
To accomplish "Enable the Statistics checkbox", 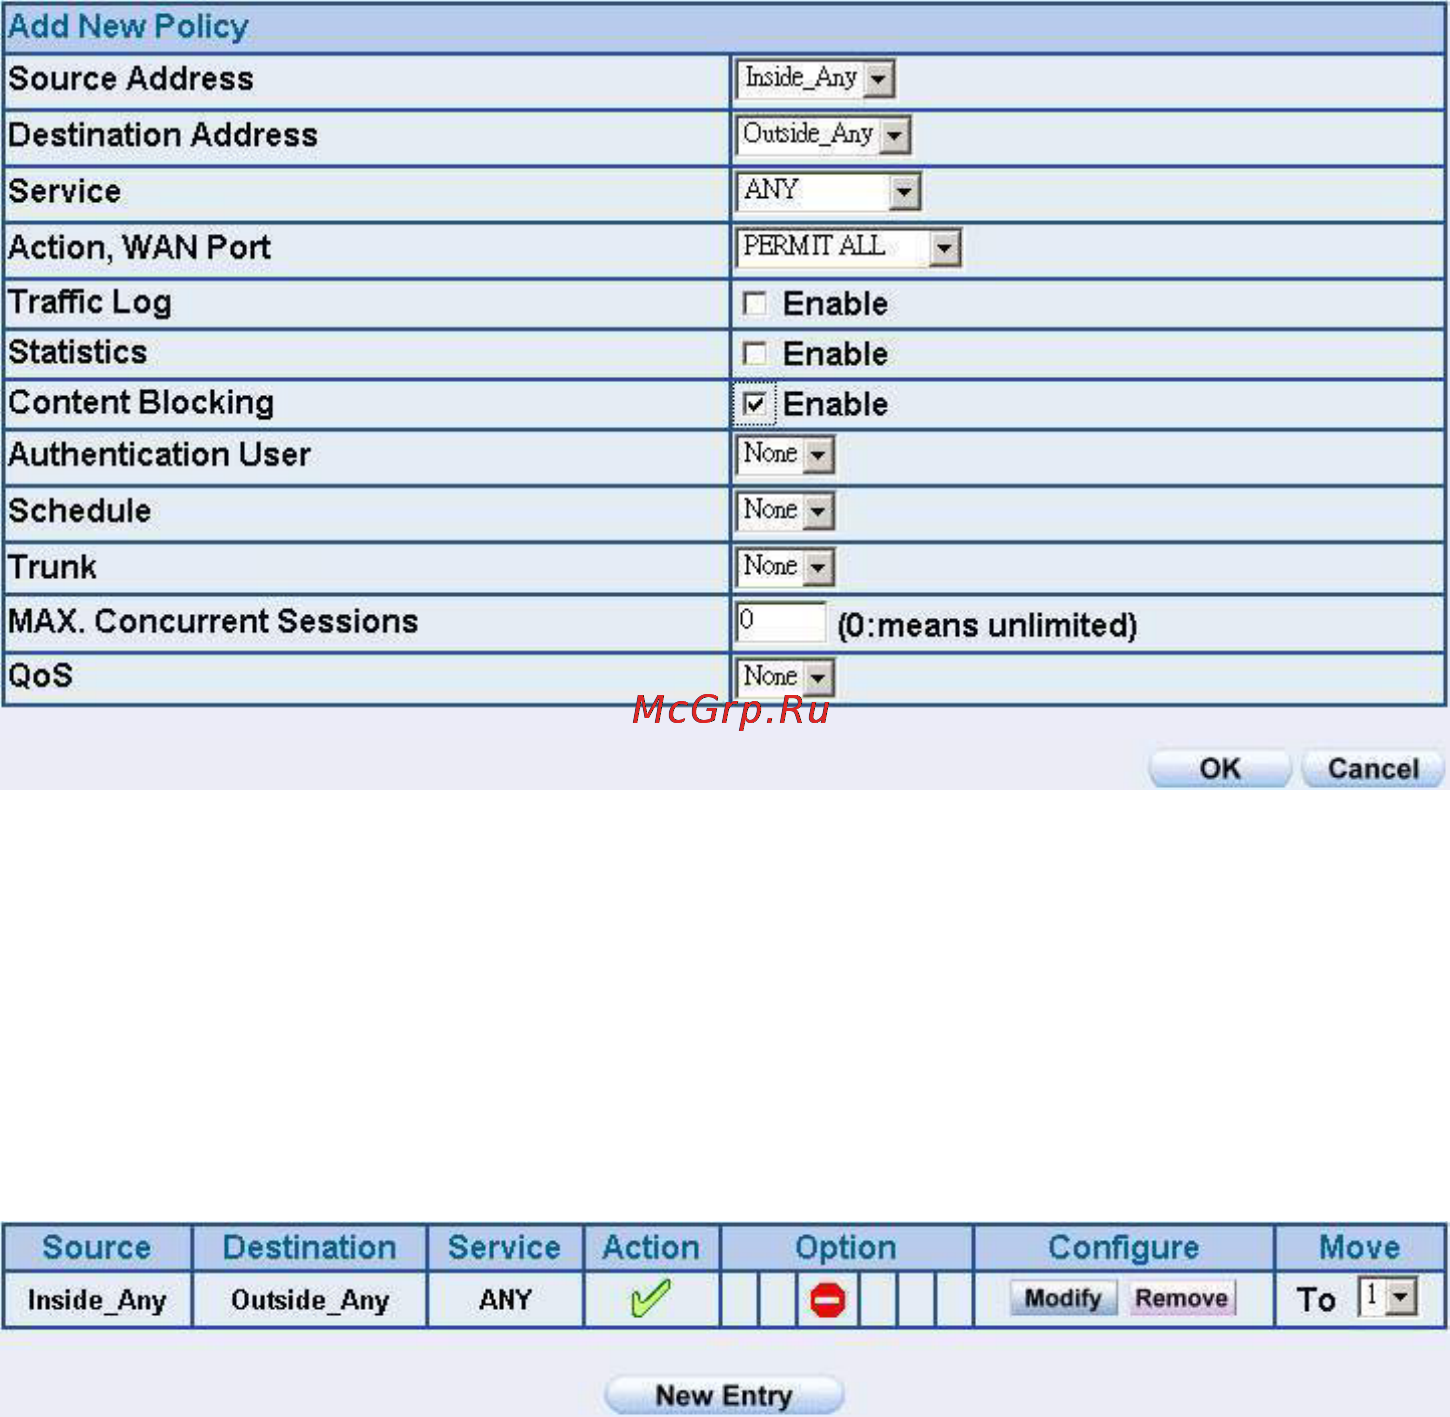I will click(755, 354).
